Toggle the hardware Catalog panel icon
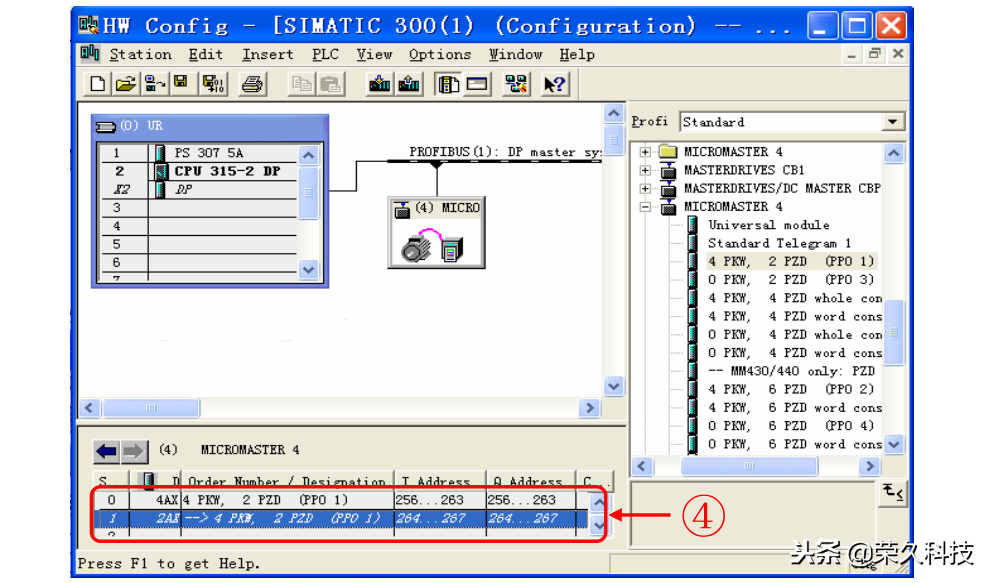 click(448, 85)
